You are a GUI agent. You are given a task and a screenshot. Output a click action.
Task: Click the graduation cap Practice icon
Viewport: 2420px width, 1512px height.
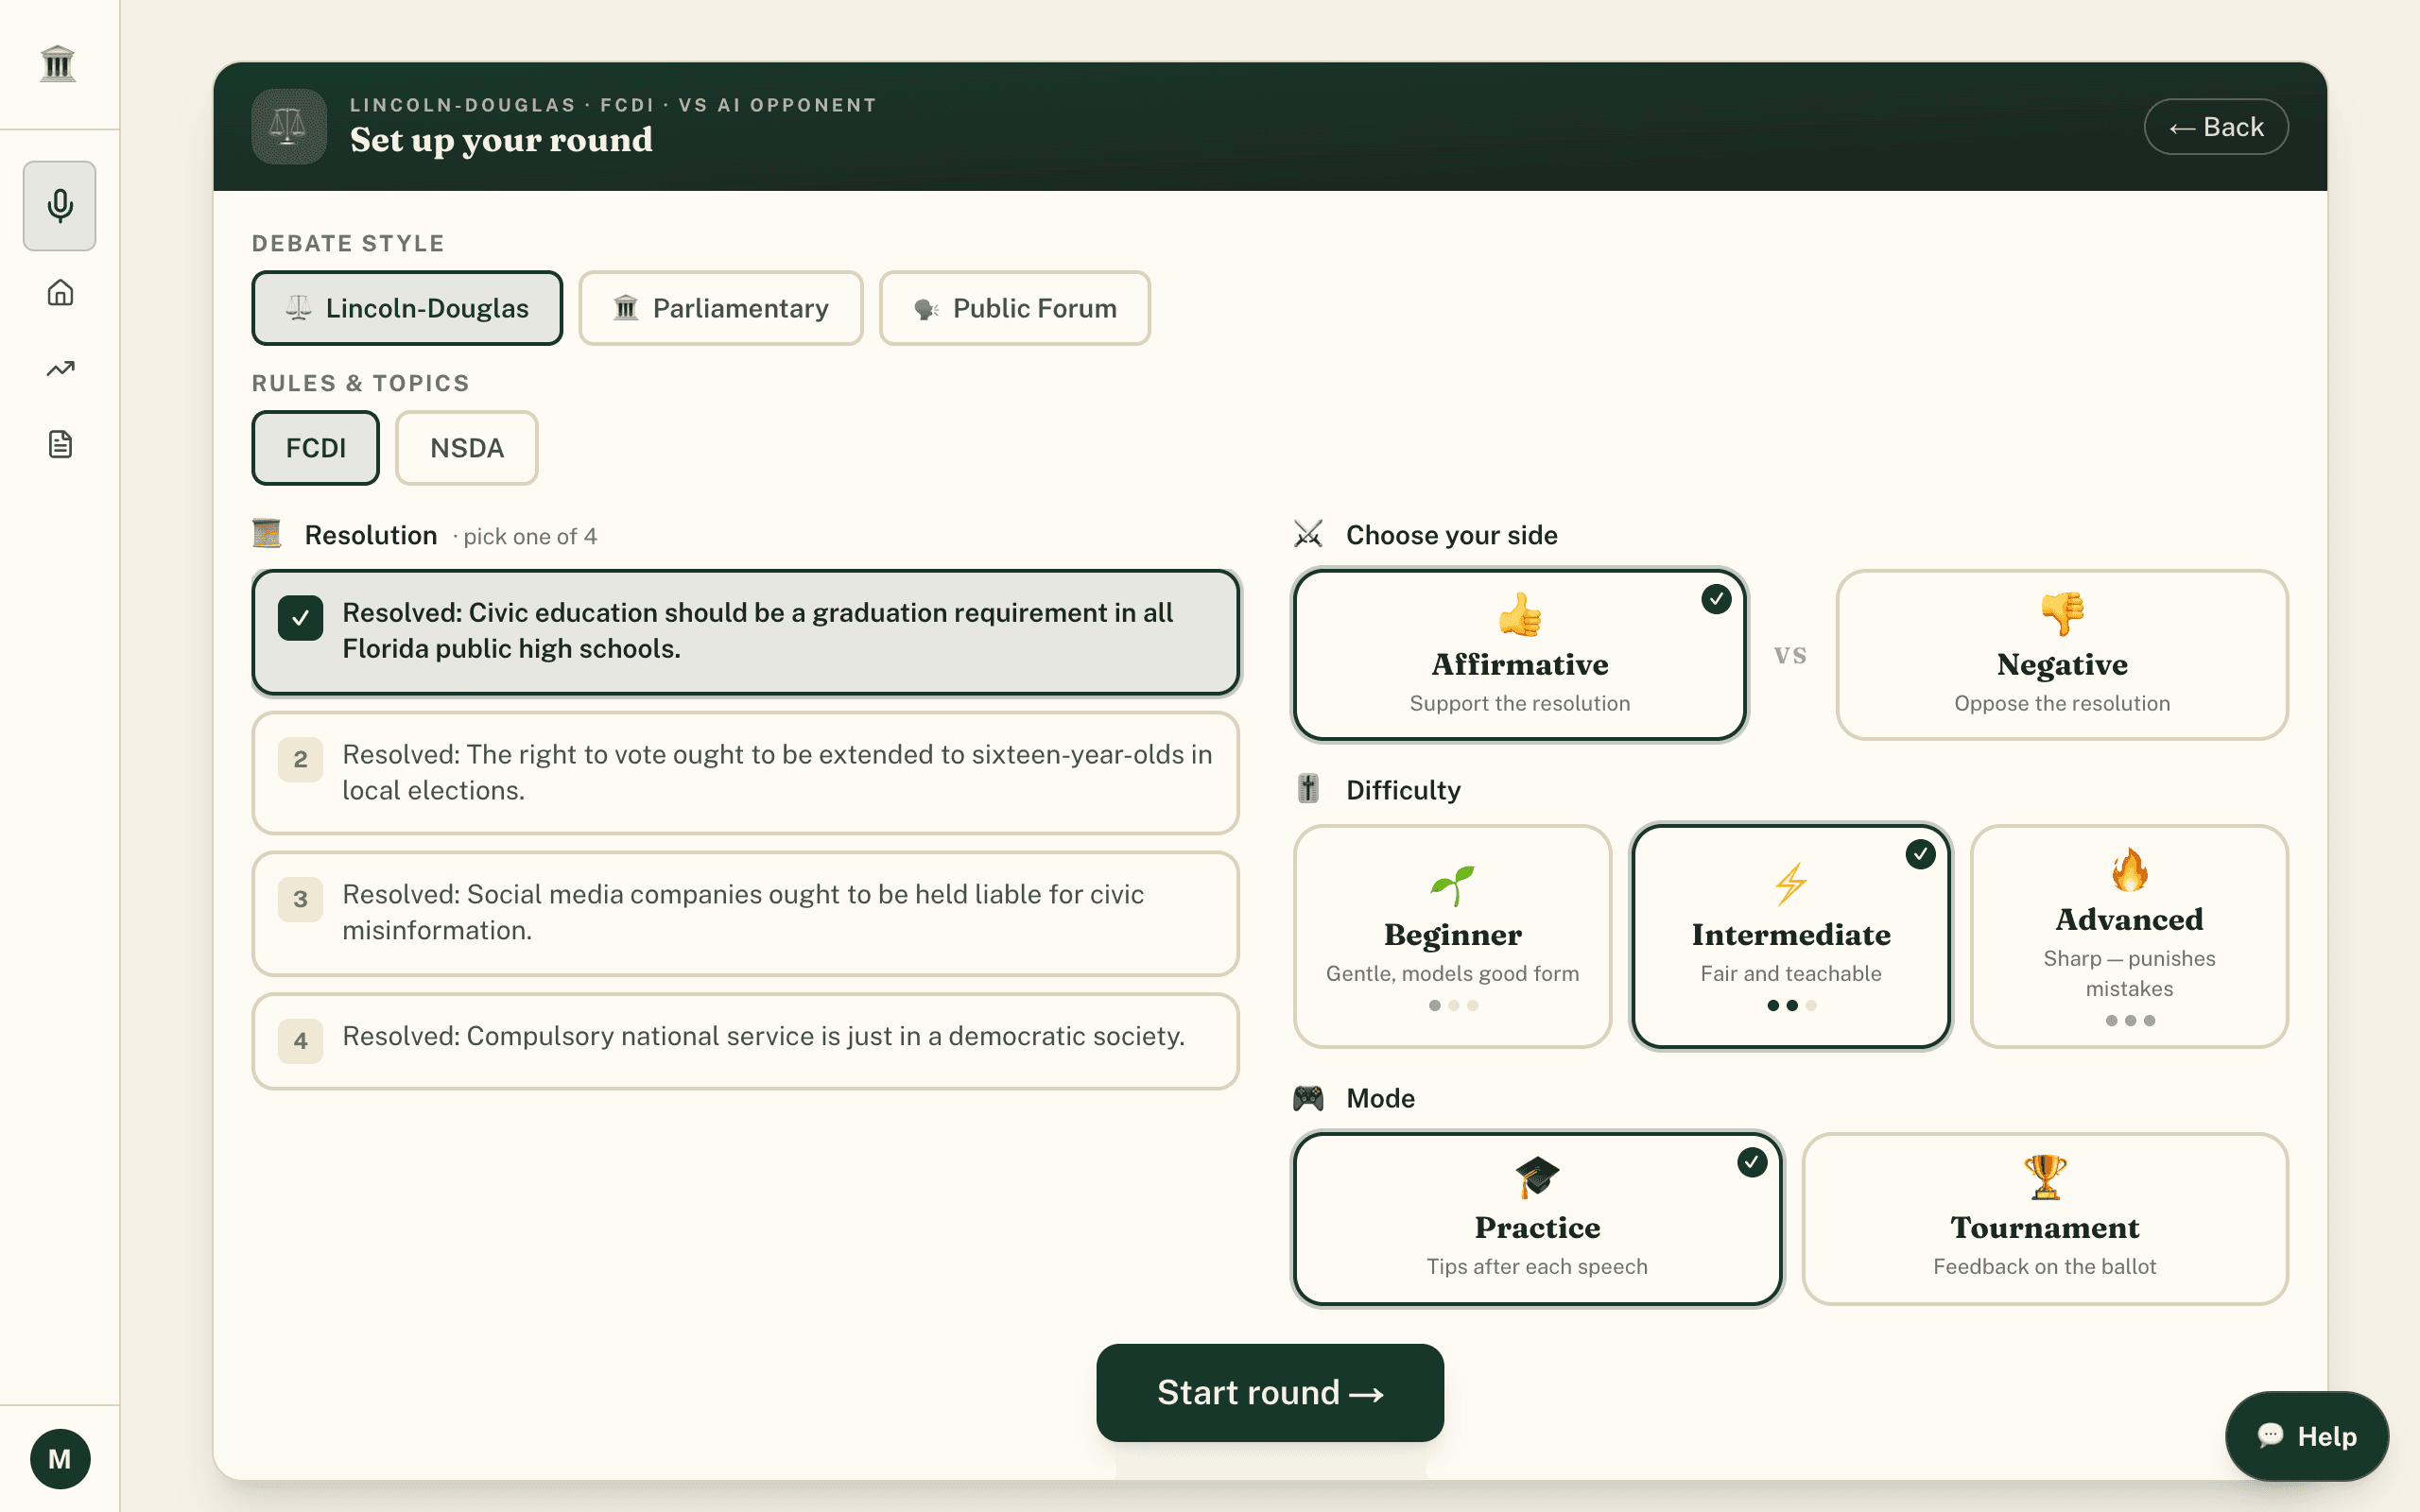pos(1537,1177)
